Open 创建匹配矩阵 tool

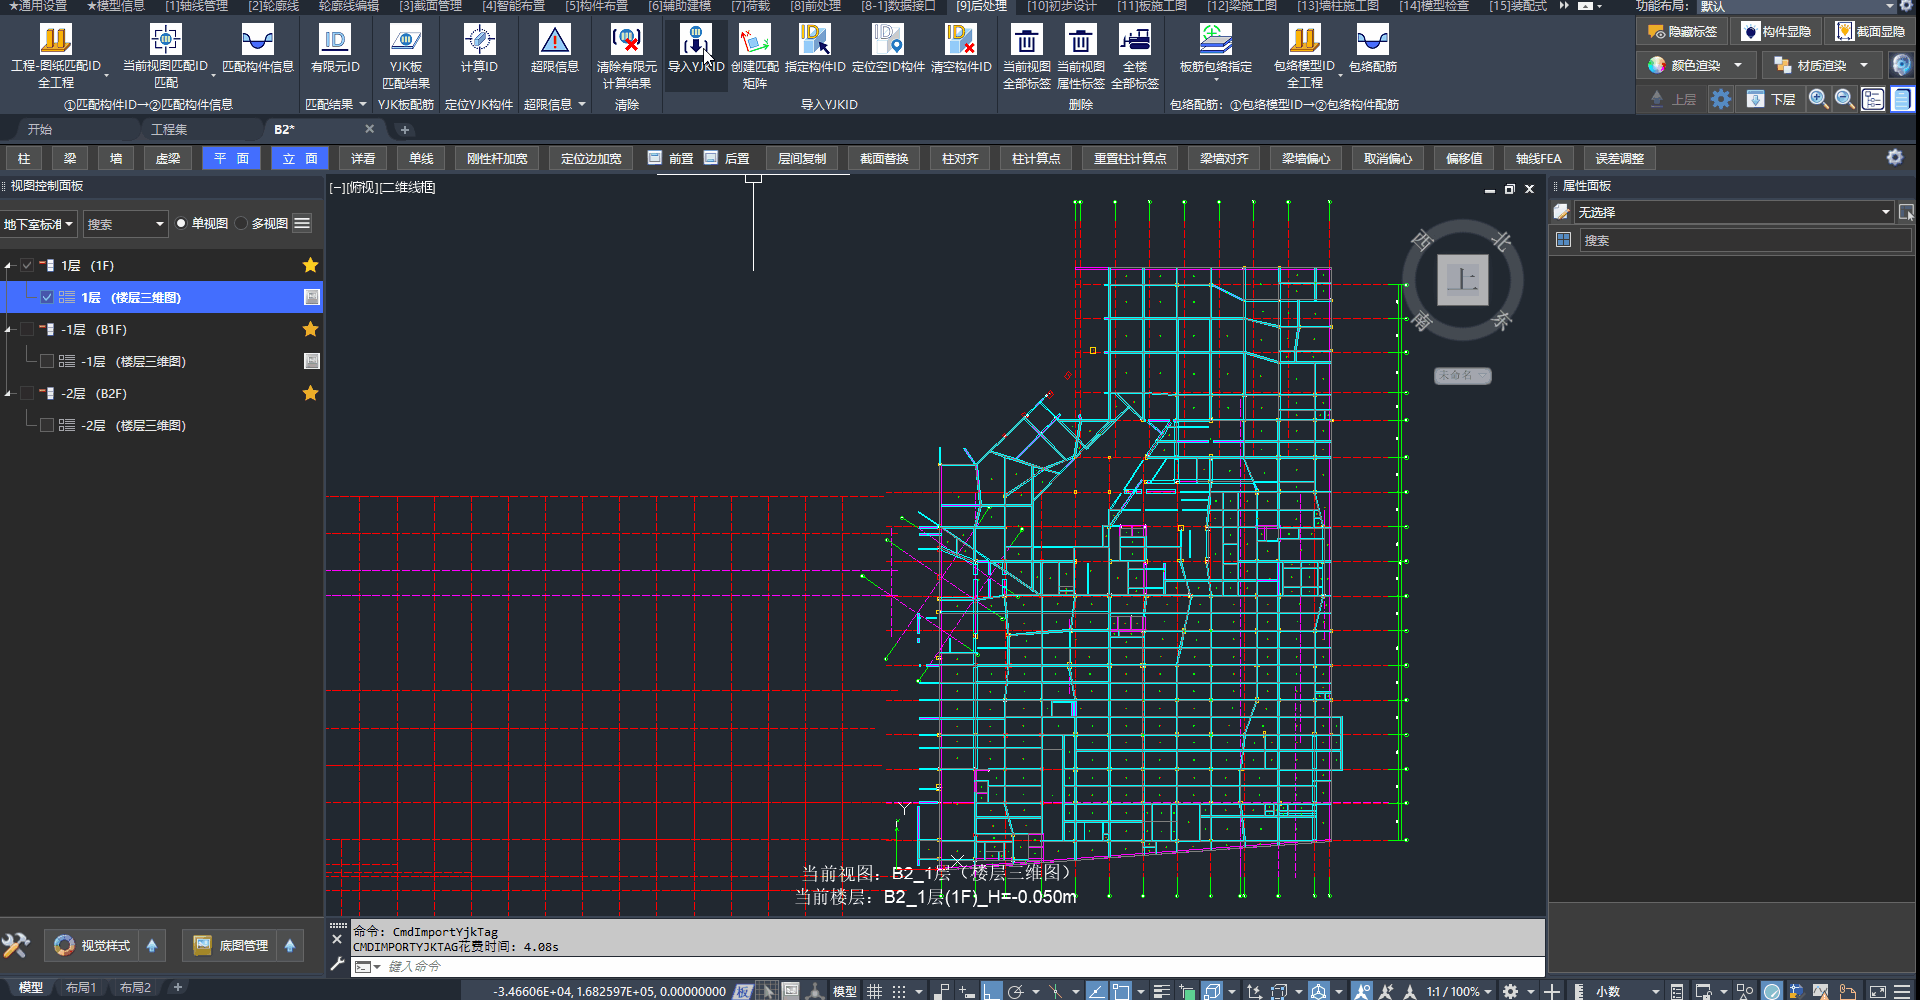click(754, 41)
